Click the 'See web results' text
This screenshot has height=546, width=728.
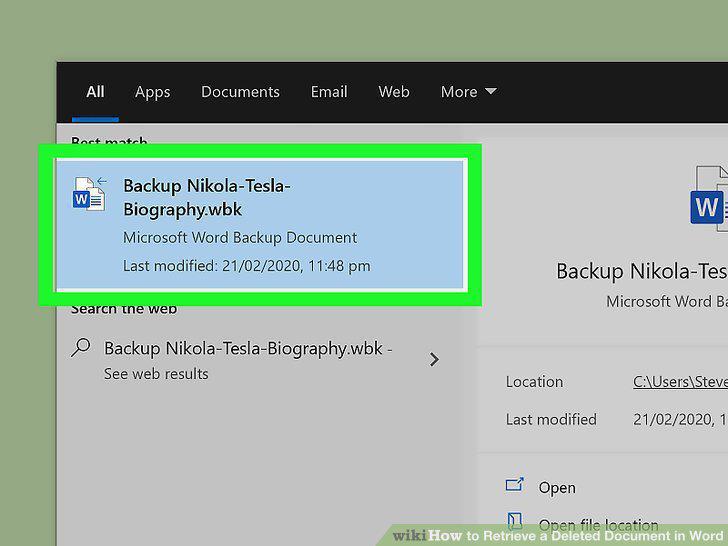point(156,374)
